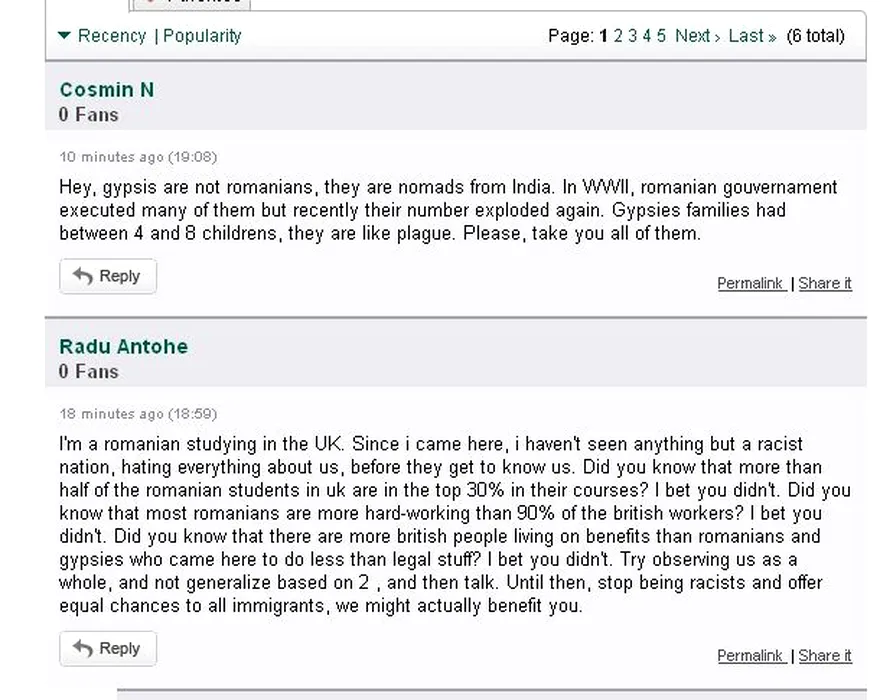This screenshot has width=893, height=700.
Task: Open Permalink for Cosmin N's comment
Action: tap(751, 284)
